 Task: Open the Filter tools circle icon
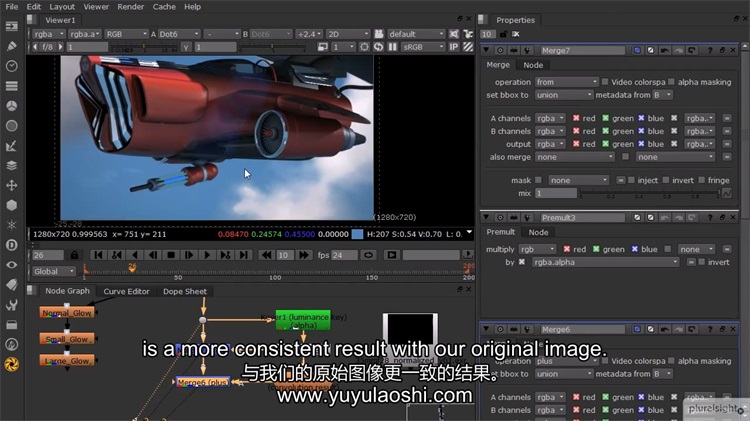tap(11, 126)
